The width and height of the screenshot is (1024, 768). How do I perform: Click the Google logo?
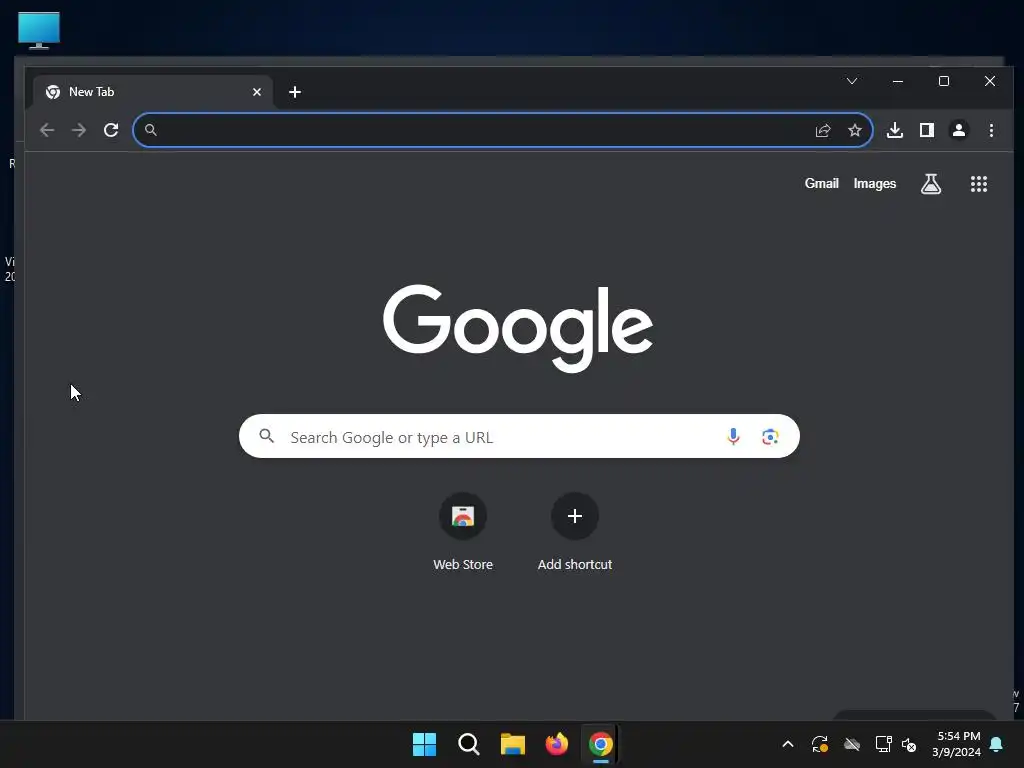[x=518, y=327]
